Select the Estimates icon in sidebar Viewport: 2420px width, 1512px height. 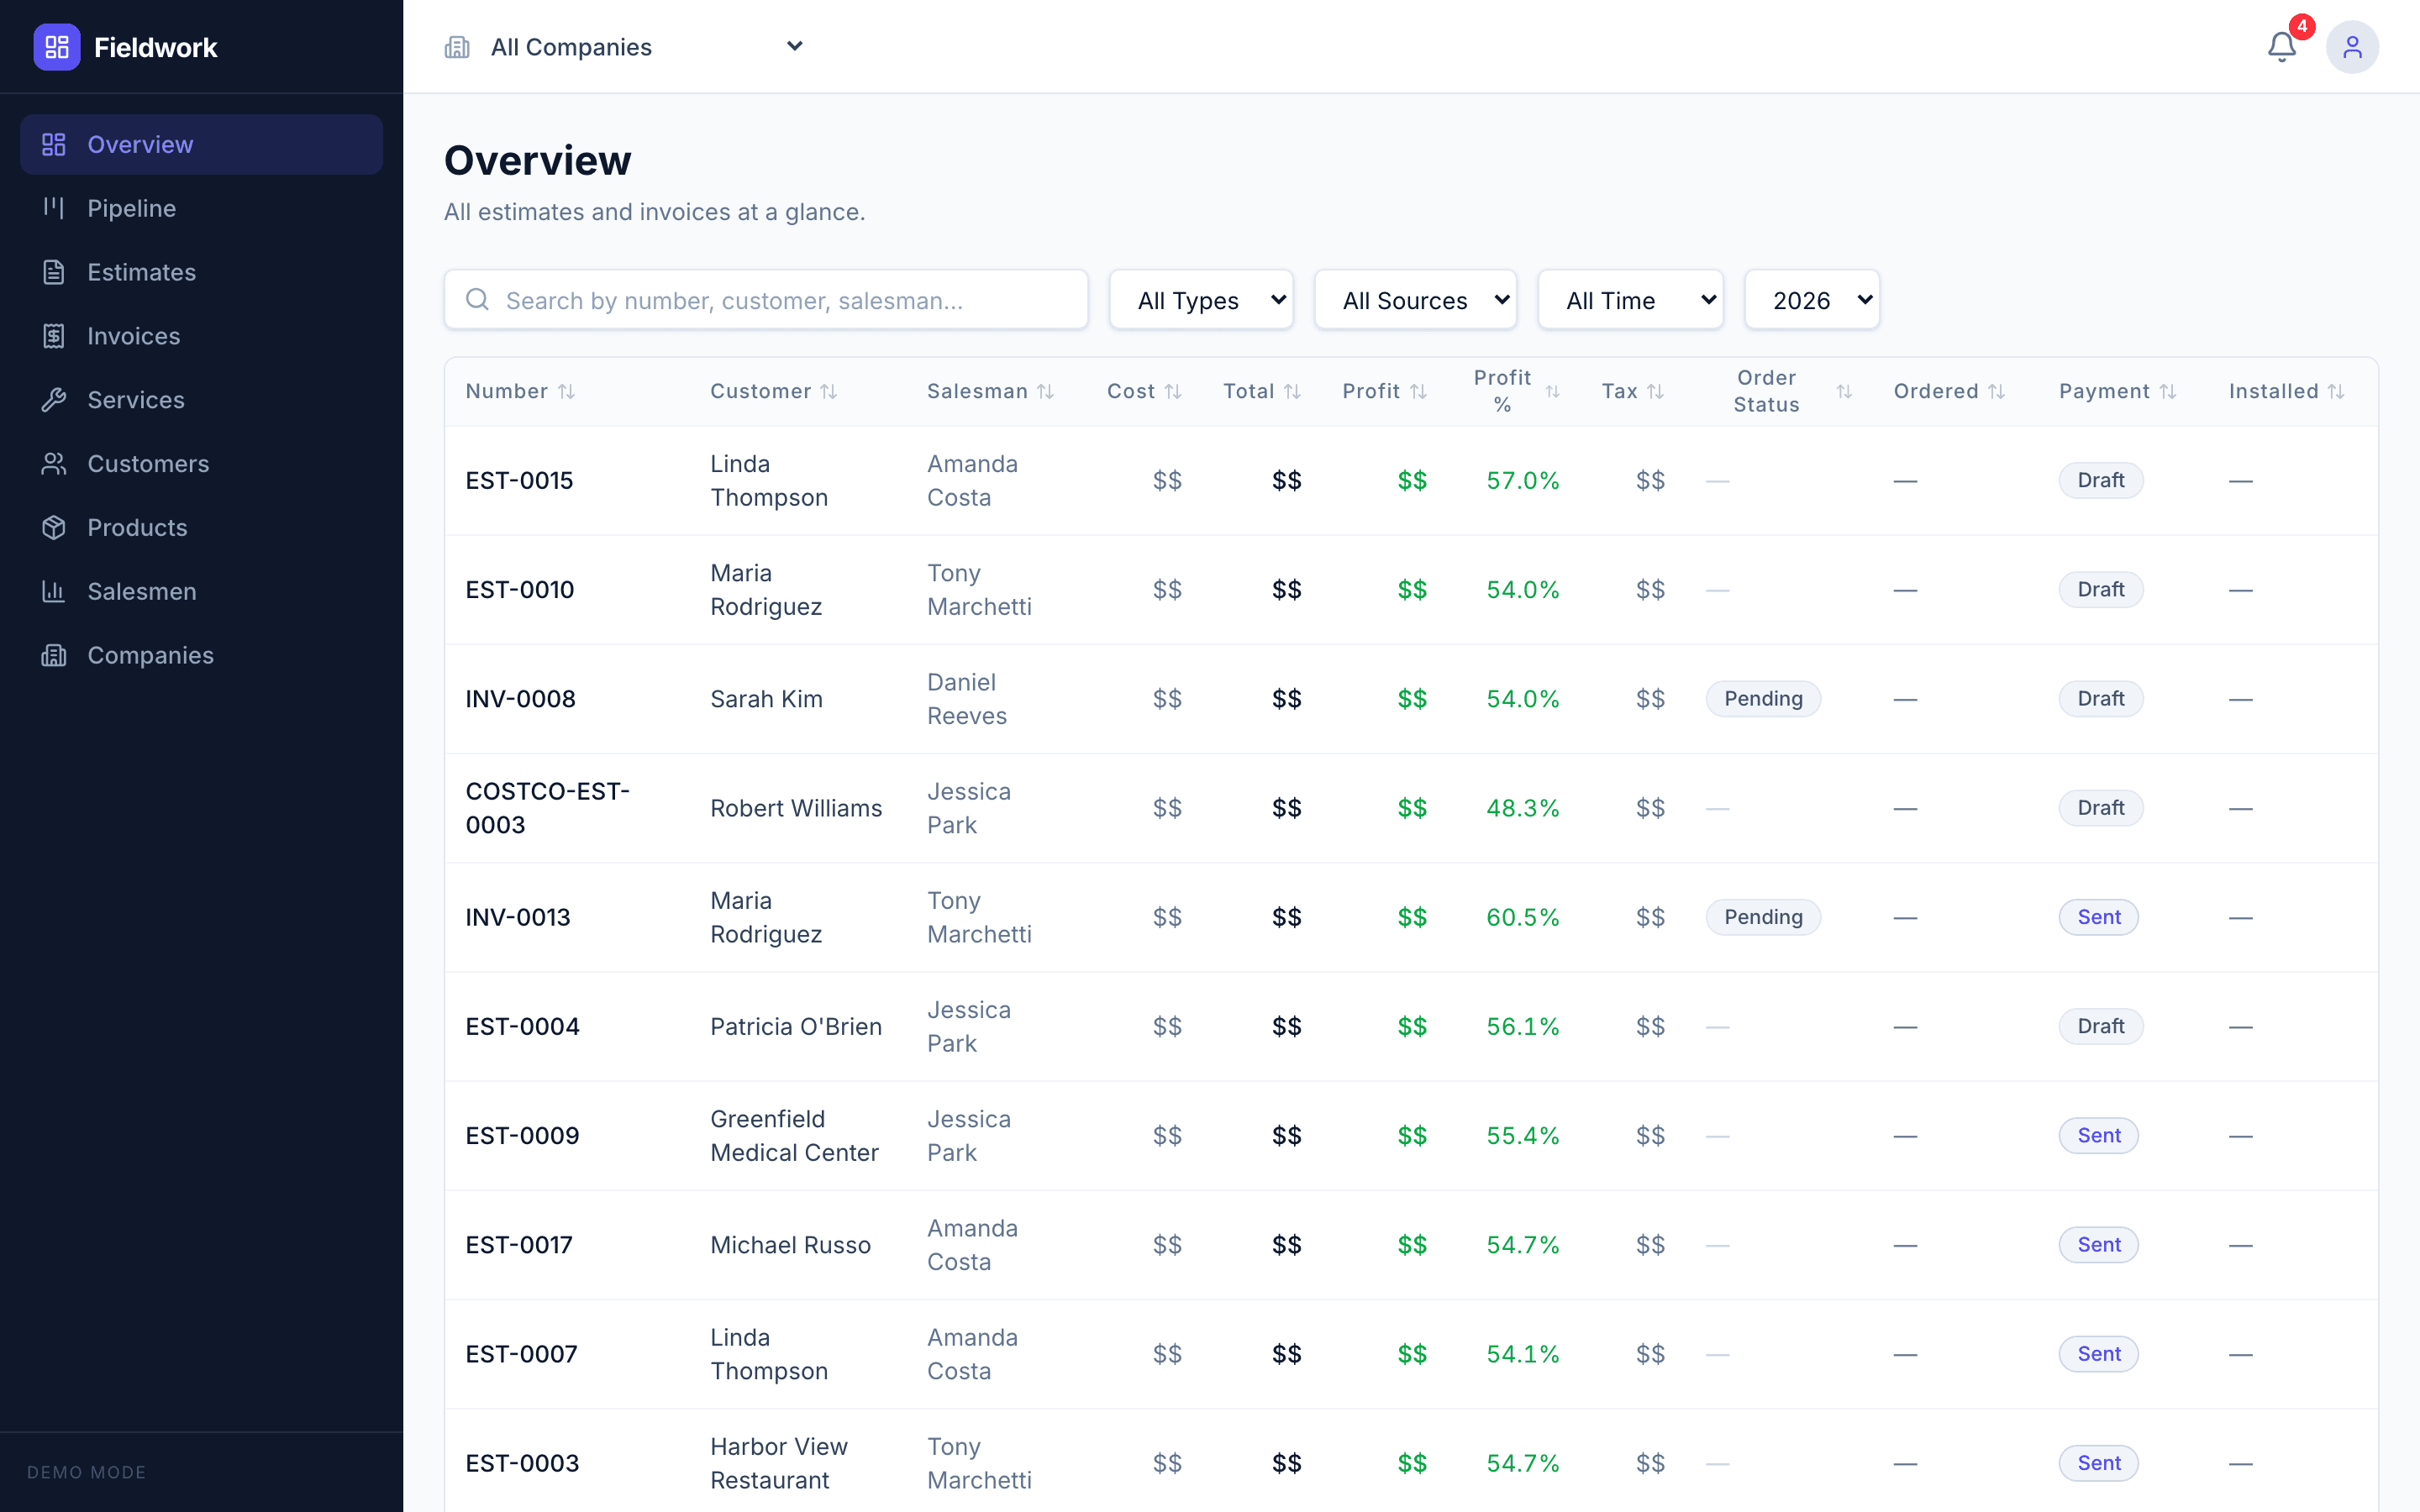point(55,272)
